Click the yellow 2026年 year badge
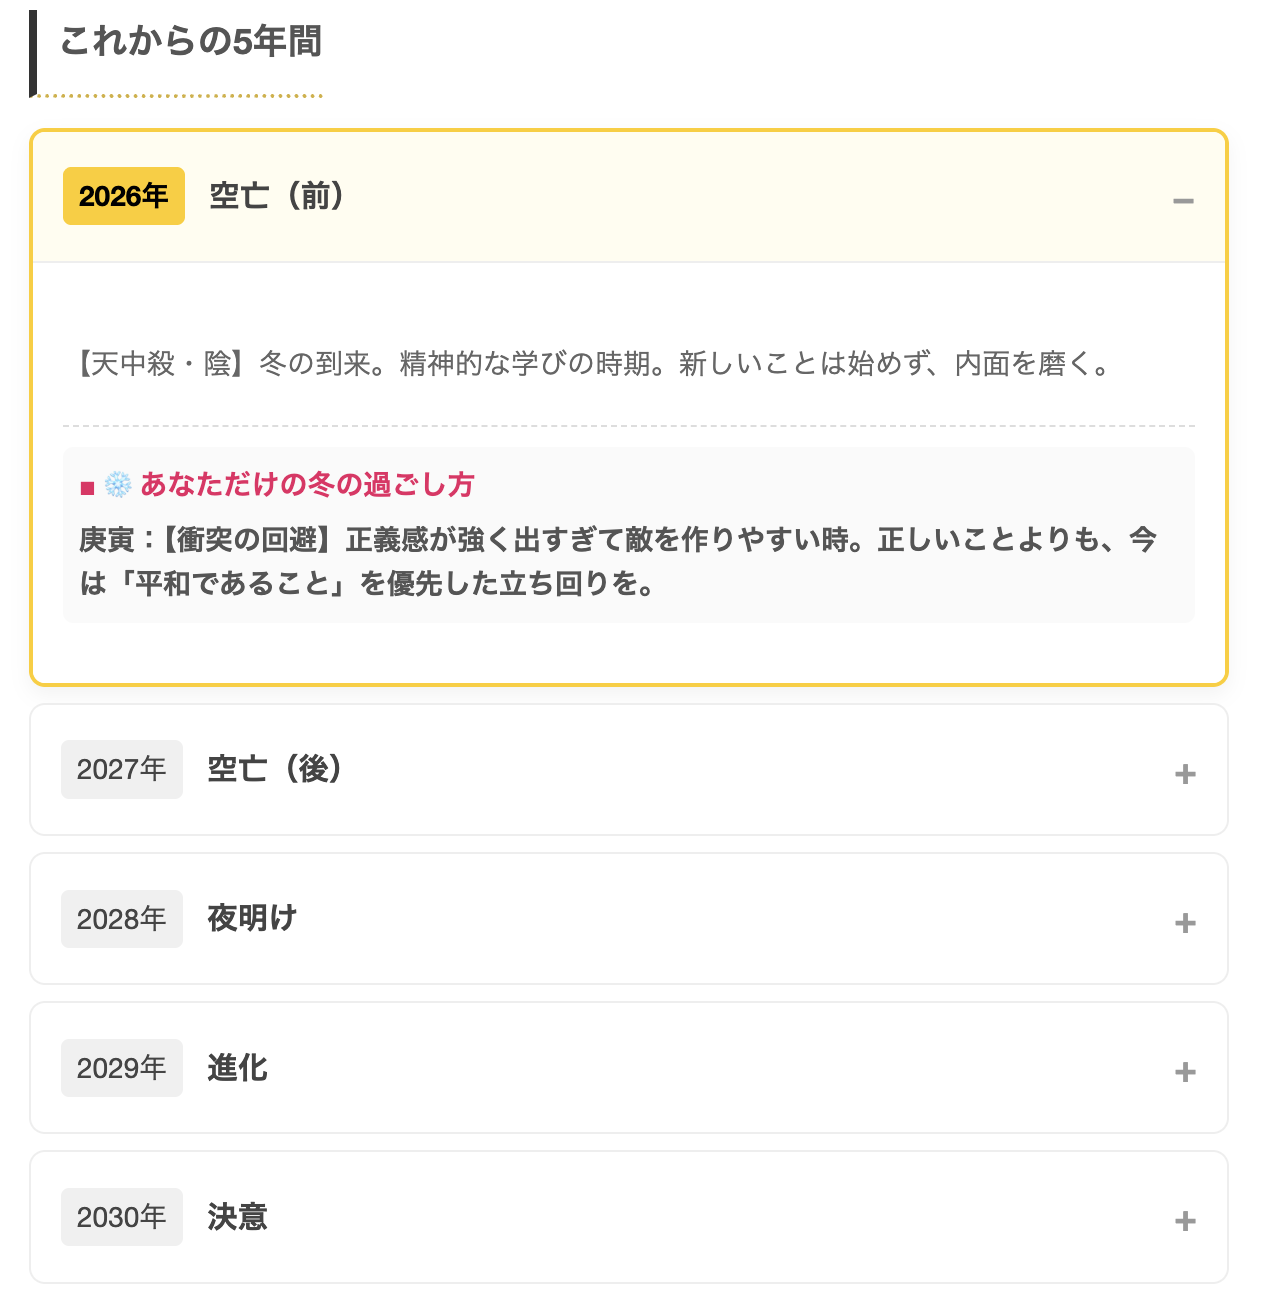 (123, 196)
